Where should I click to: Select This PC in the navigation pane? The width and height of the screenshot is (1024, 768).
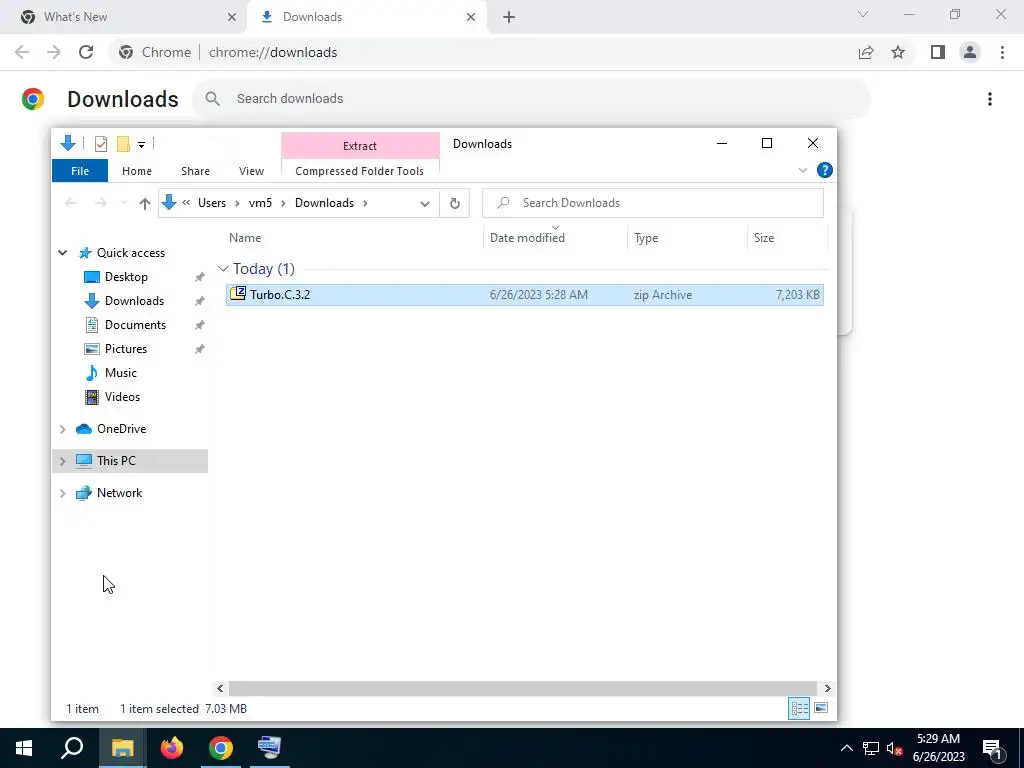pos(116,461)
